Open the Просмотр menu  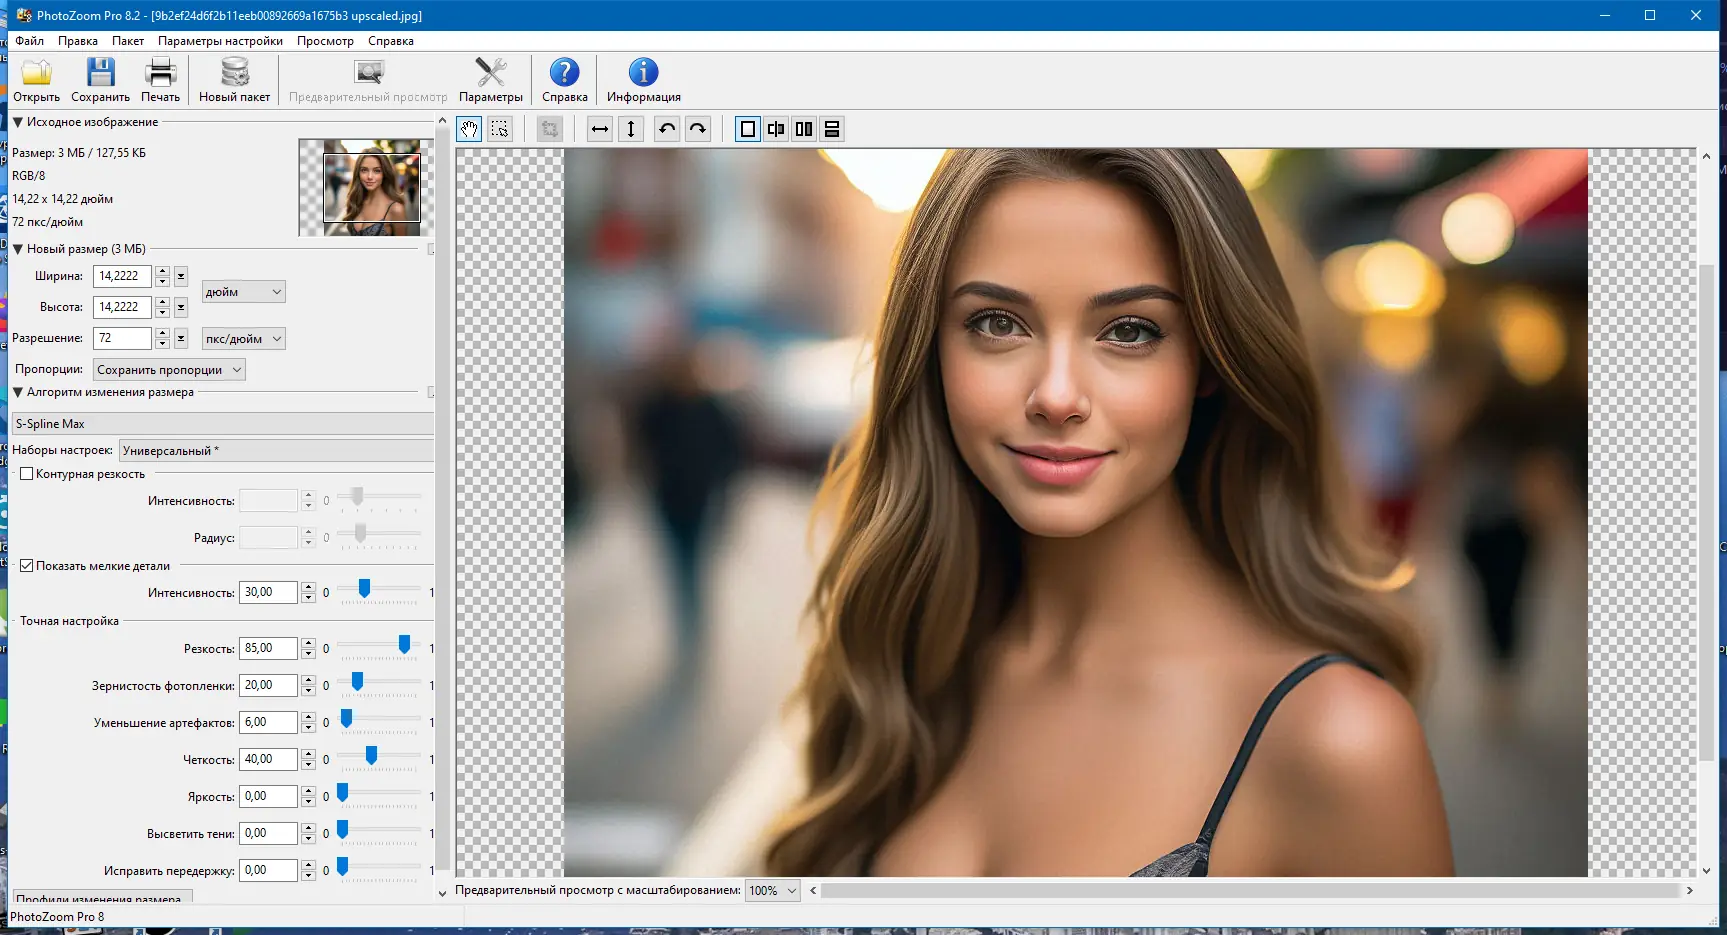click(325, 41)
